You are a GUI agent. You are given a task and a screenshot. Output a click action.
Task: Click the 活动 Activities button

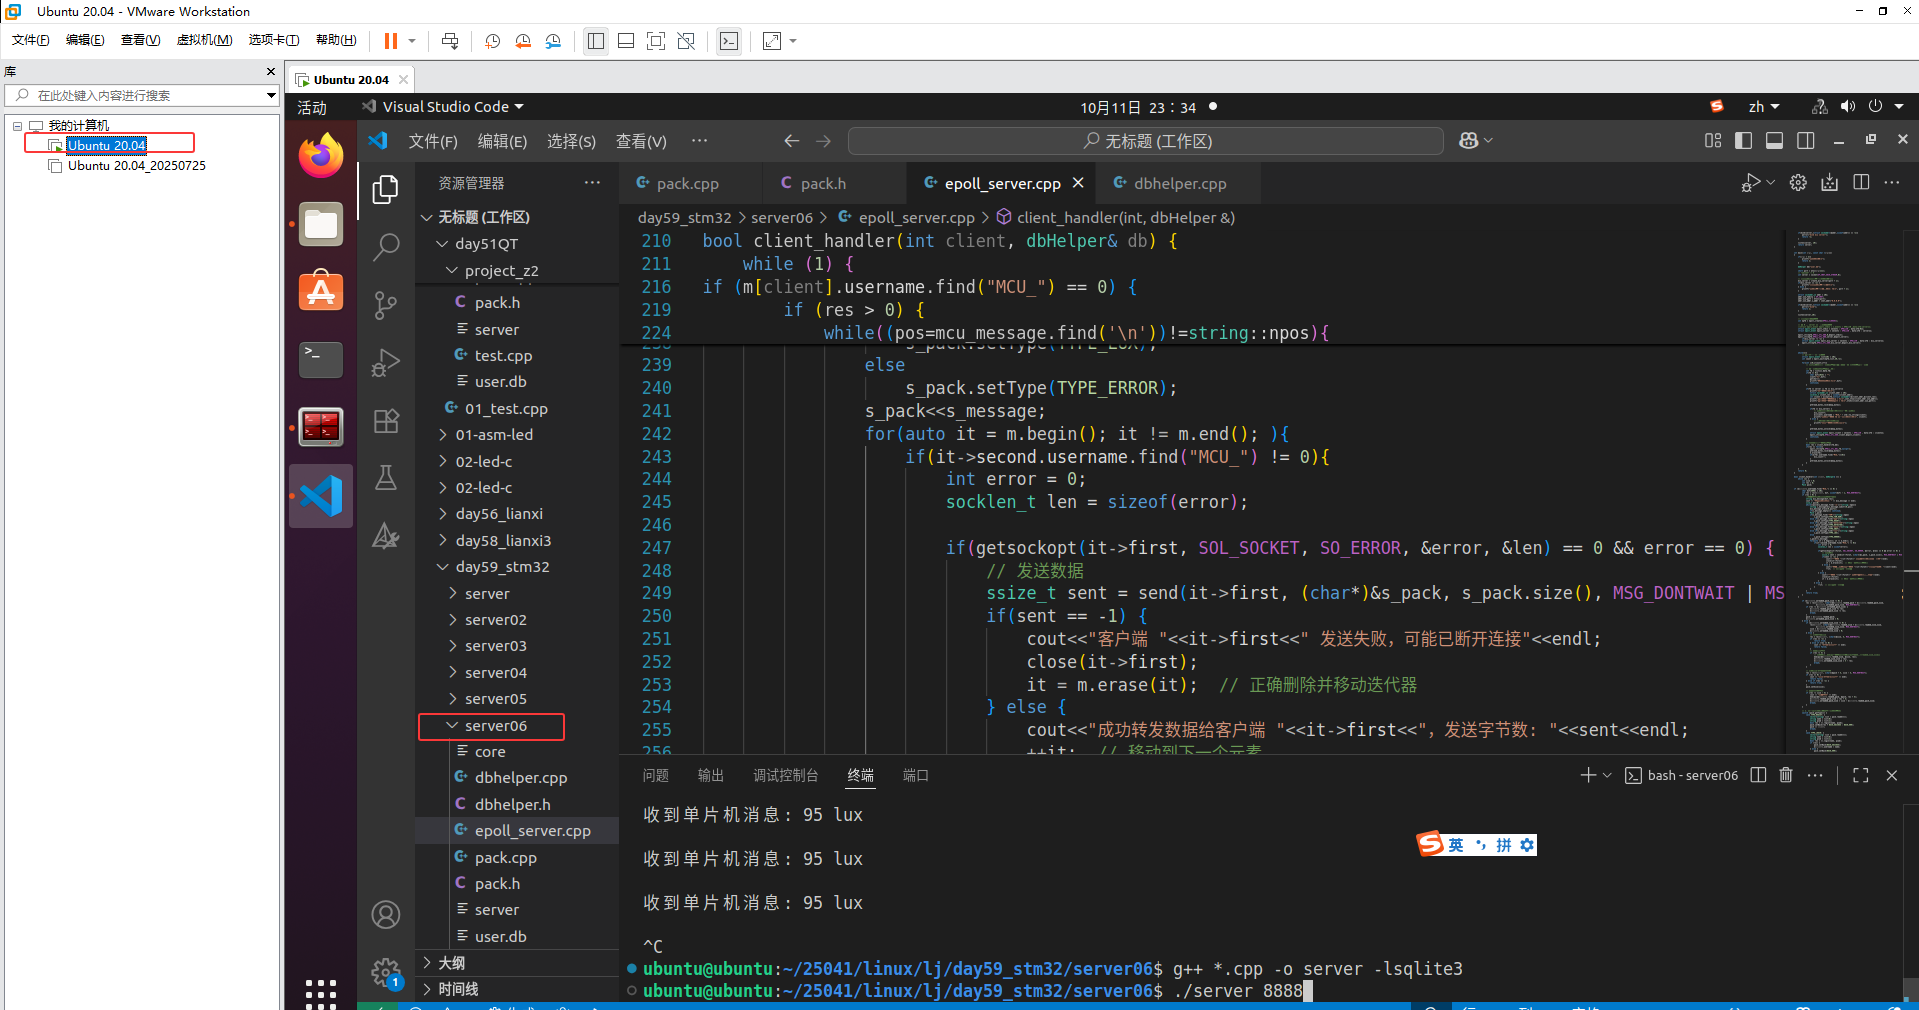pos(312,107)
